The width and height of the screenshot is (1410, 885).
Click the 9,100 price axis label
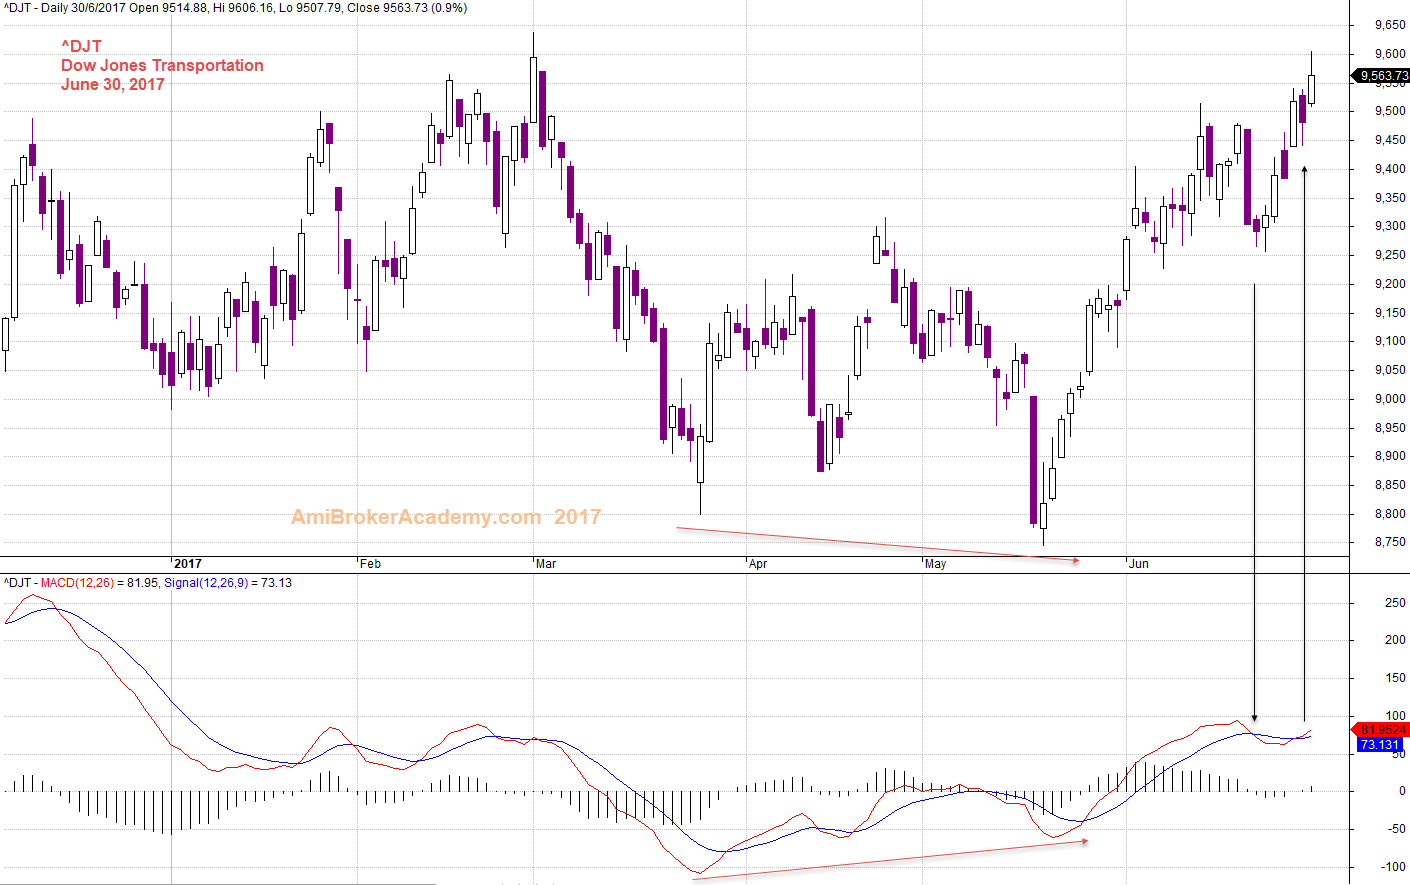click(x=1389, y=341)
